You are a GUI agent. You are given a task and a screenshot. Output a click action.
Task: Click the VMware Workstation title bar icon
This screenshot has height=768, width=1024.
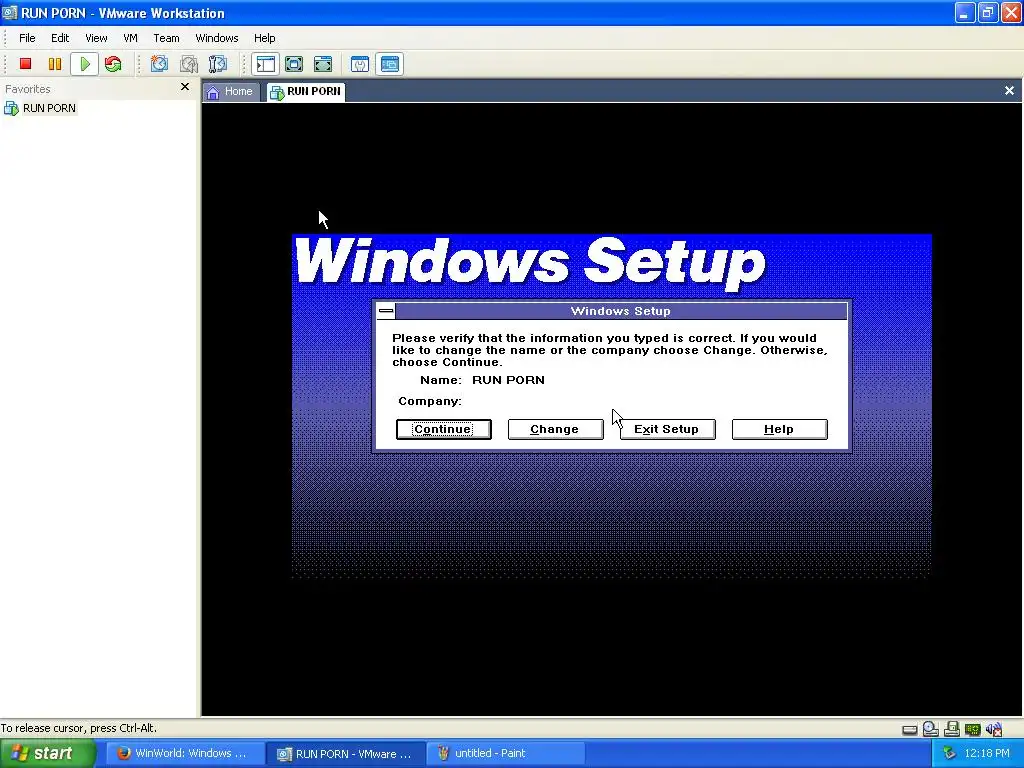10,12
